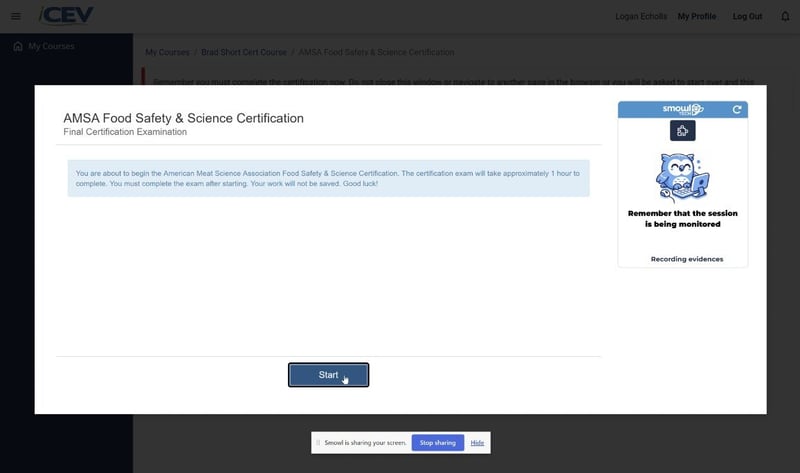Click the AMSA certification dialog title
Screen dimensions: 800x473
183,118
